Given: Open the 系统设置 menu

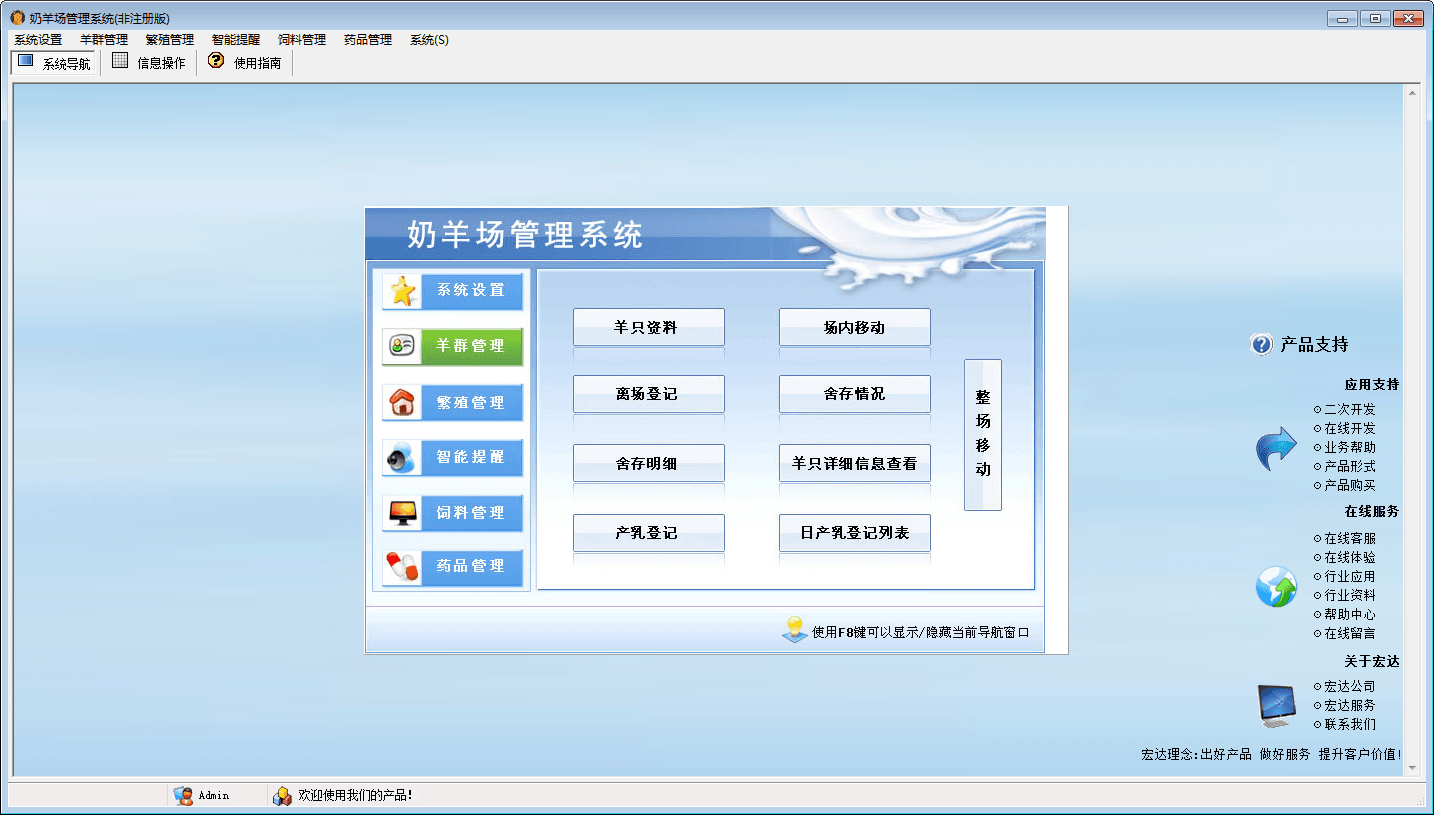Looking at the screenshot, I should click(x=38, y=40).
